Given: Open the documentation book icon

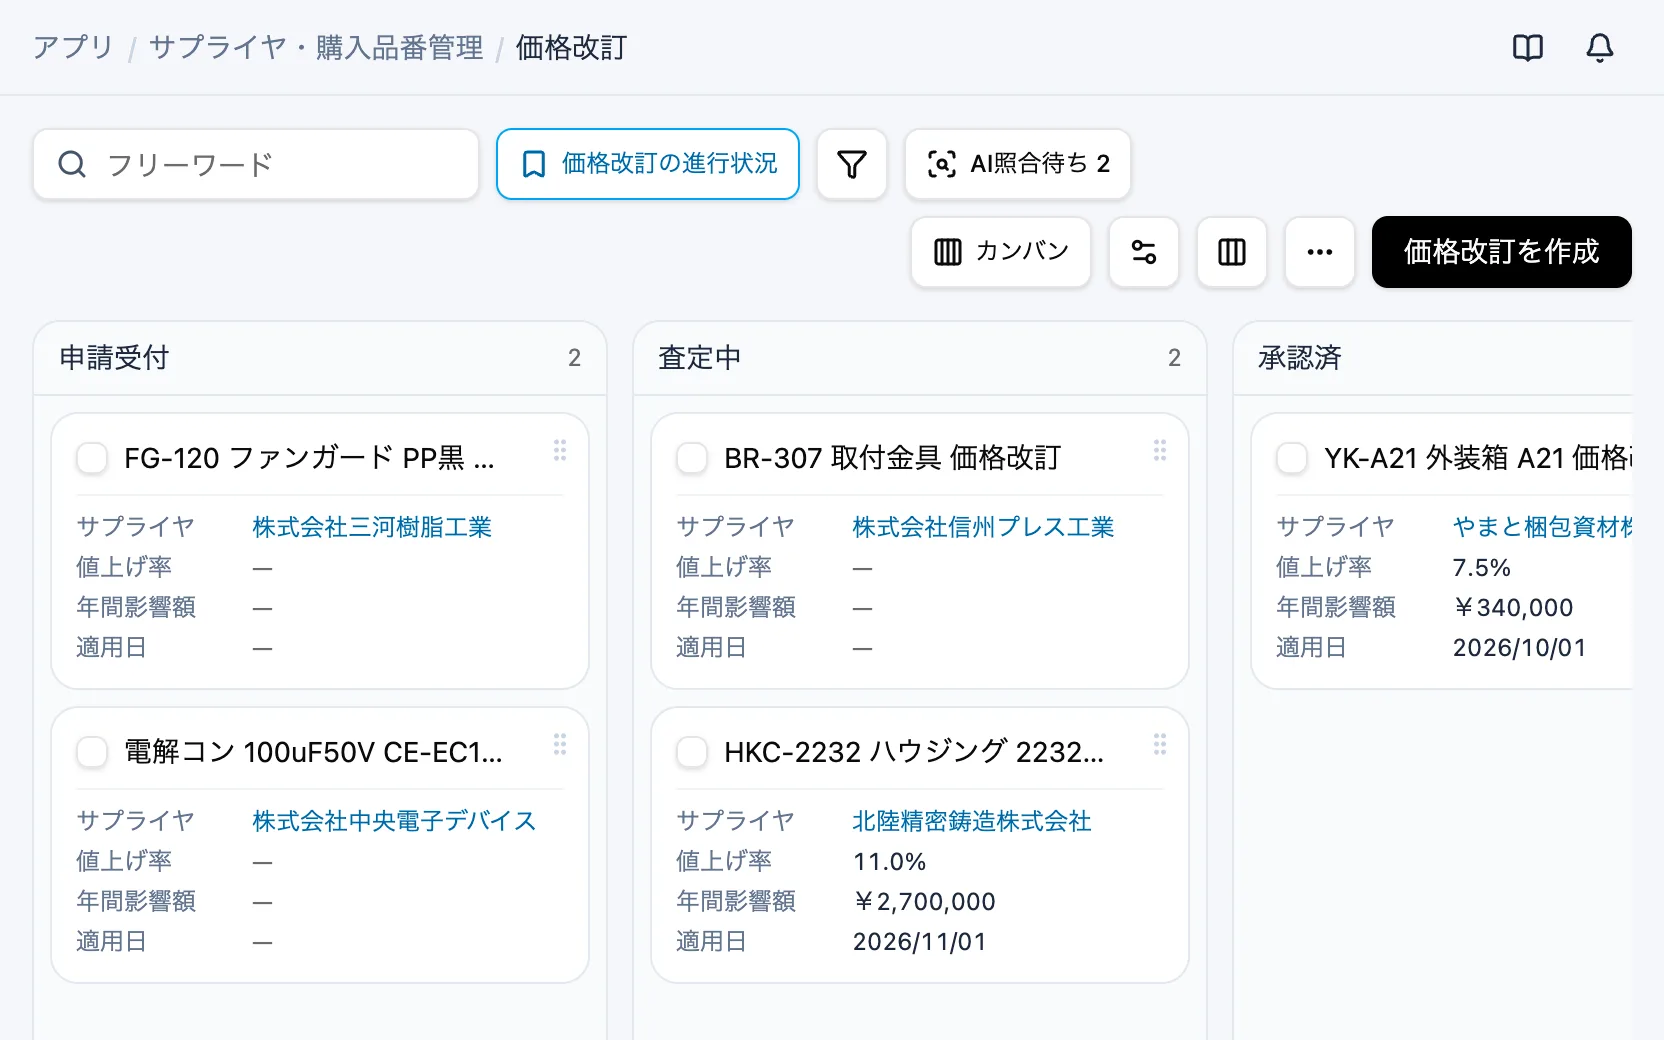Looking at the screenshot, I should coord(1528,48).
